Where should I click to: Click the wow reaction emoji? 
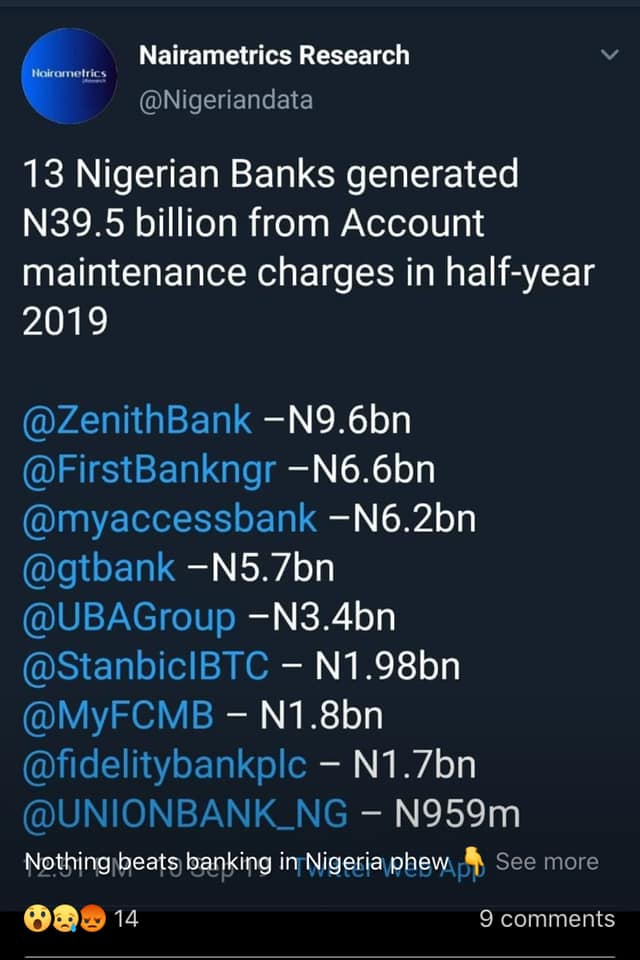pos(35,918)
